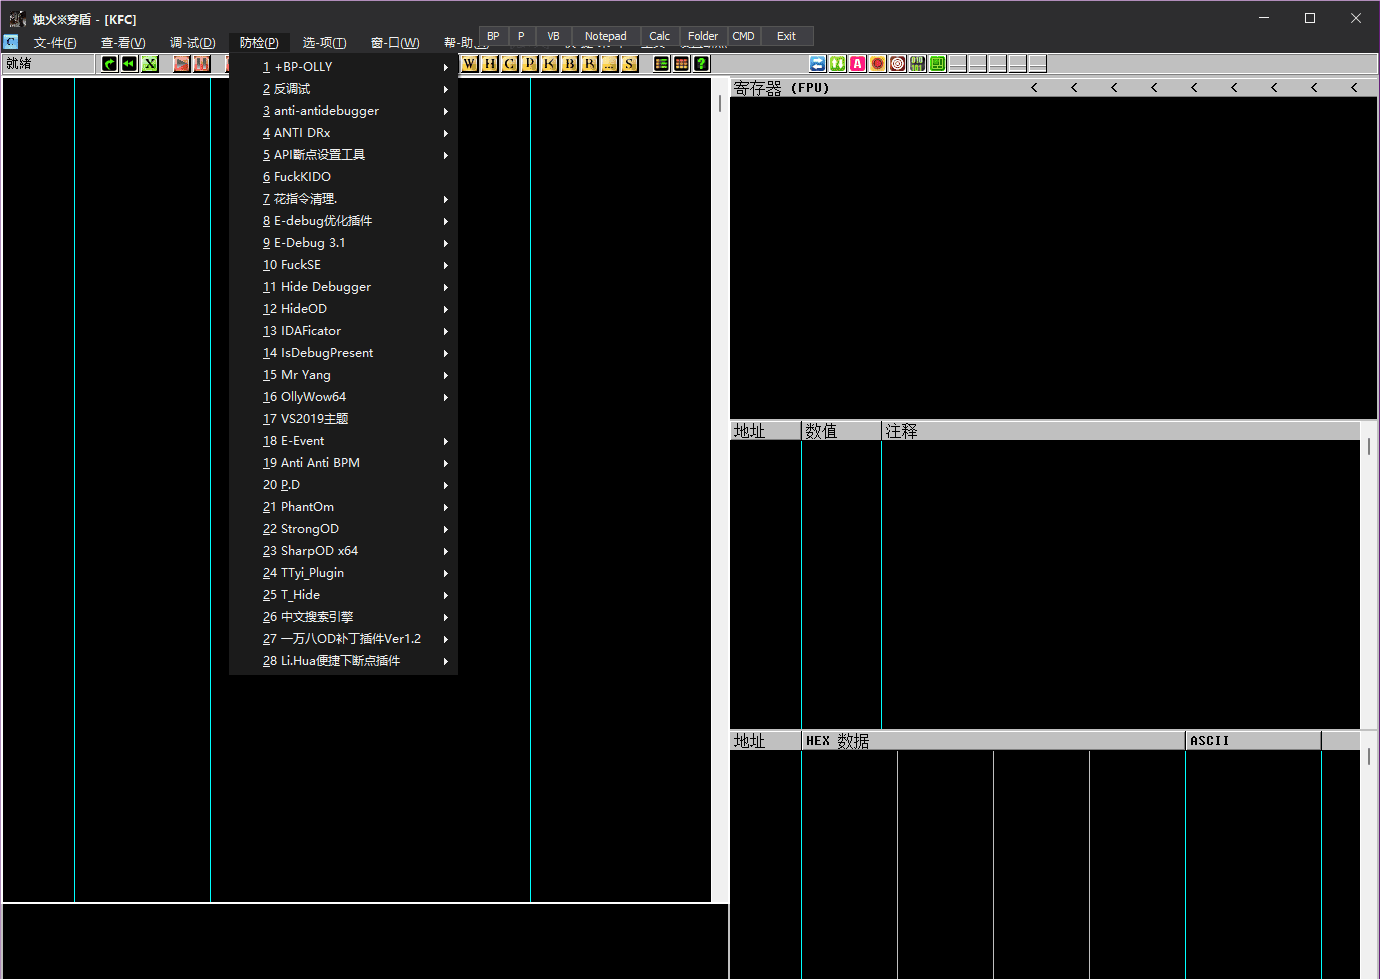This screenshot has height=979, width=1380.
Task: Click the pink 'A' toolbar icon
Action: click(857, 64)
